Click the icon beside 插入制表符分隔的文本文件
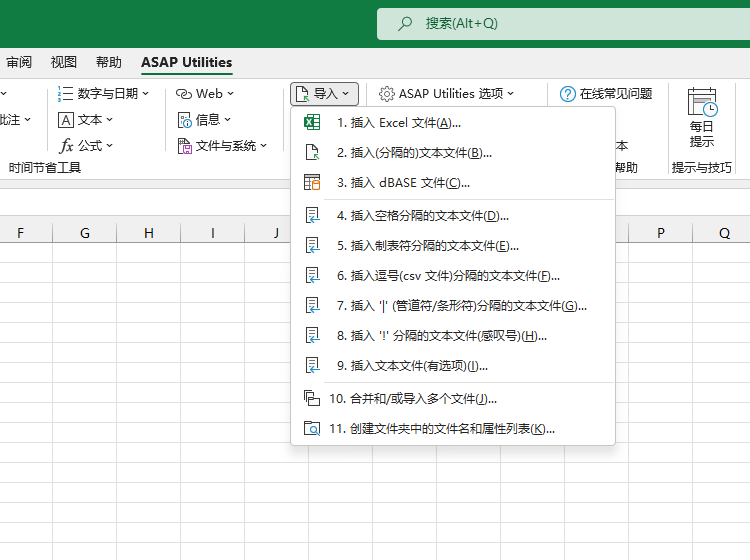This screenshot has width=750, height=560. tap(312, 246)
